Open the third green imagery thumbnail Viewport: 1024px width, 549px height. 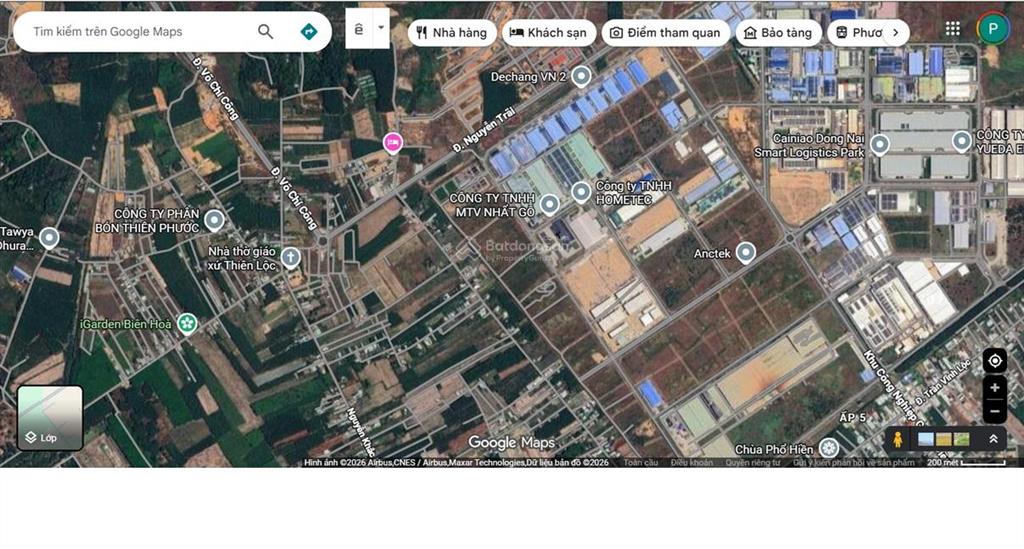click(962, 439)
